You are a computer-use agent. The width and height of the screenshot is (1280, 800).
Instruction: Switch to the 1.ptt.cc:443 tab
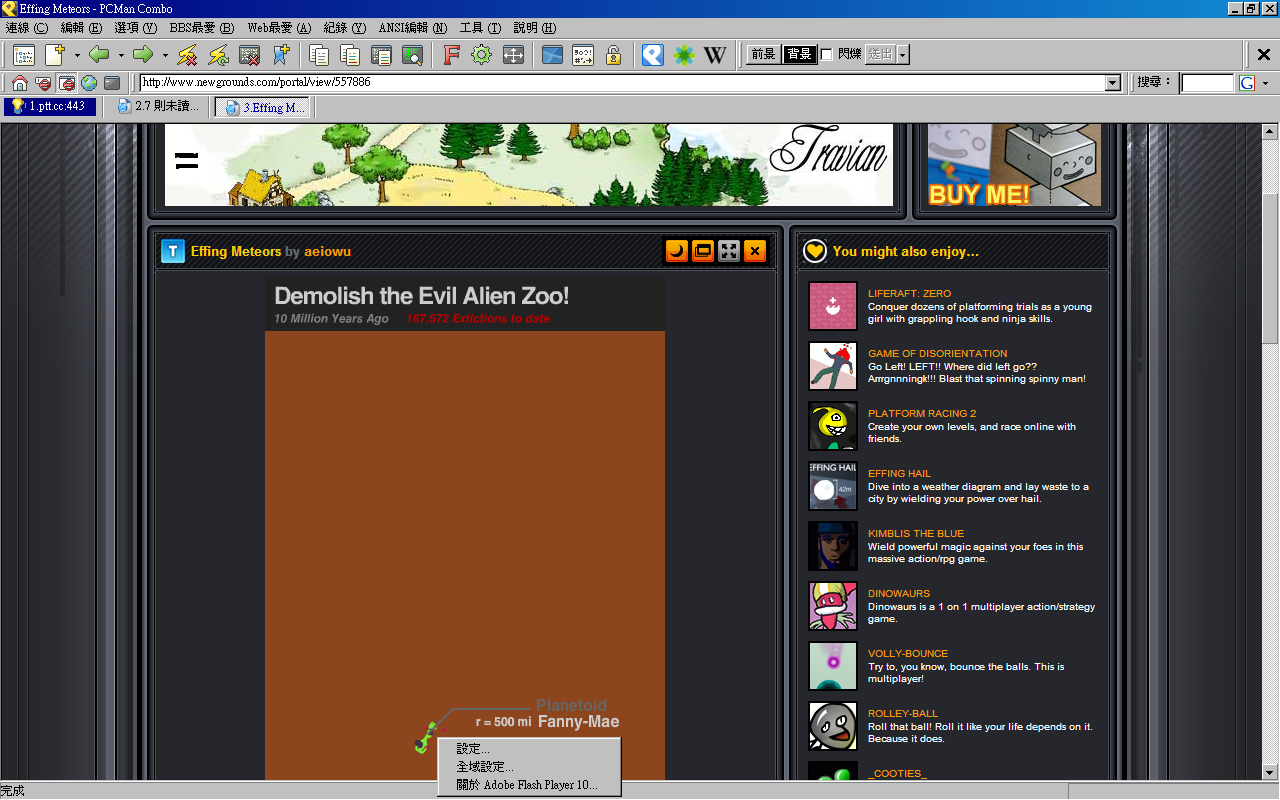[x=50, y=106]
